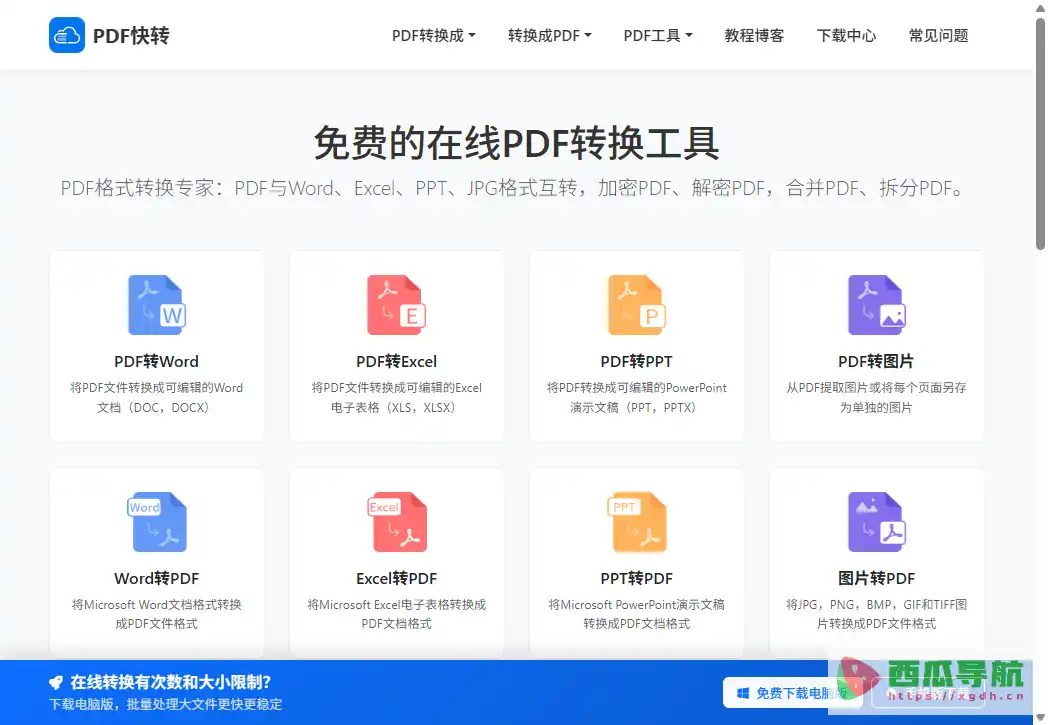Click the banner text 在线转换有次数和大小限制?
Image resolution: width=1048 pixels, height=725 pixels.
[171, 682]
